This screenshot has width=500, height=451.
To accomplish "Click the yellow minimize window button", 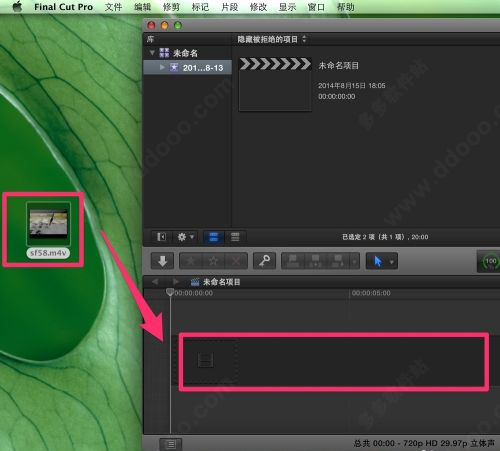I will [x=165, y=25].
